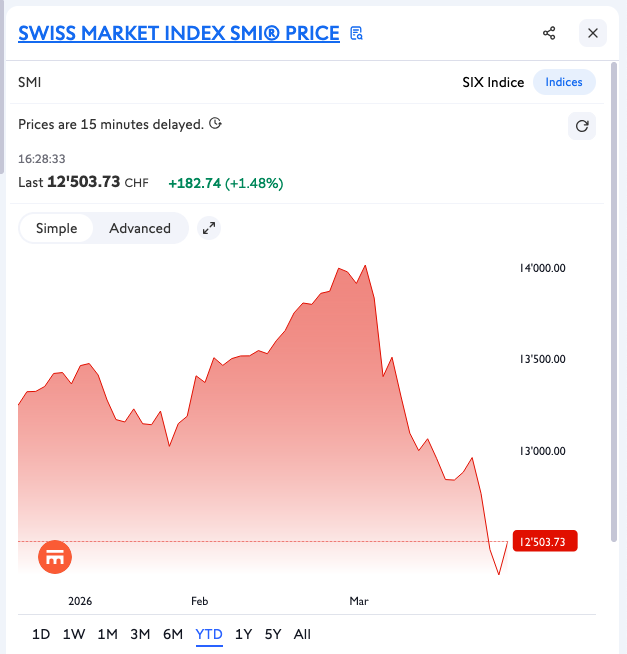Screen dimensions: 627x654
Task: Select the 1D time range
Action: 41,634
